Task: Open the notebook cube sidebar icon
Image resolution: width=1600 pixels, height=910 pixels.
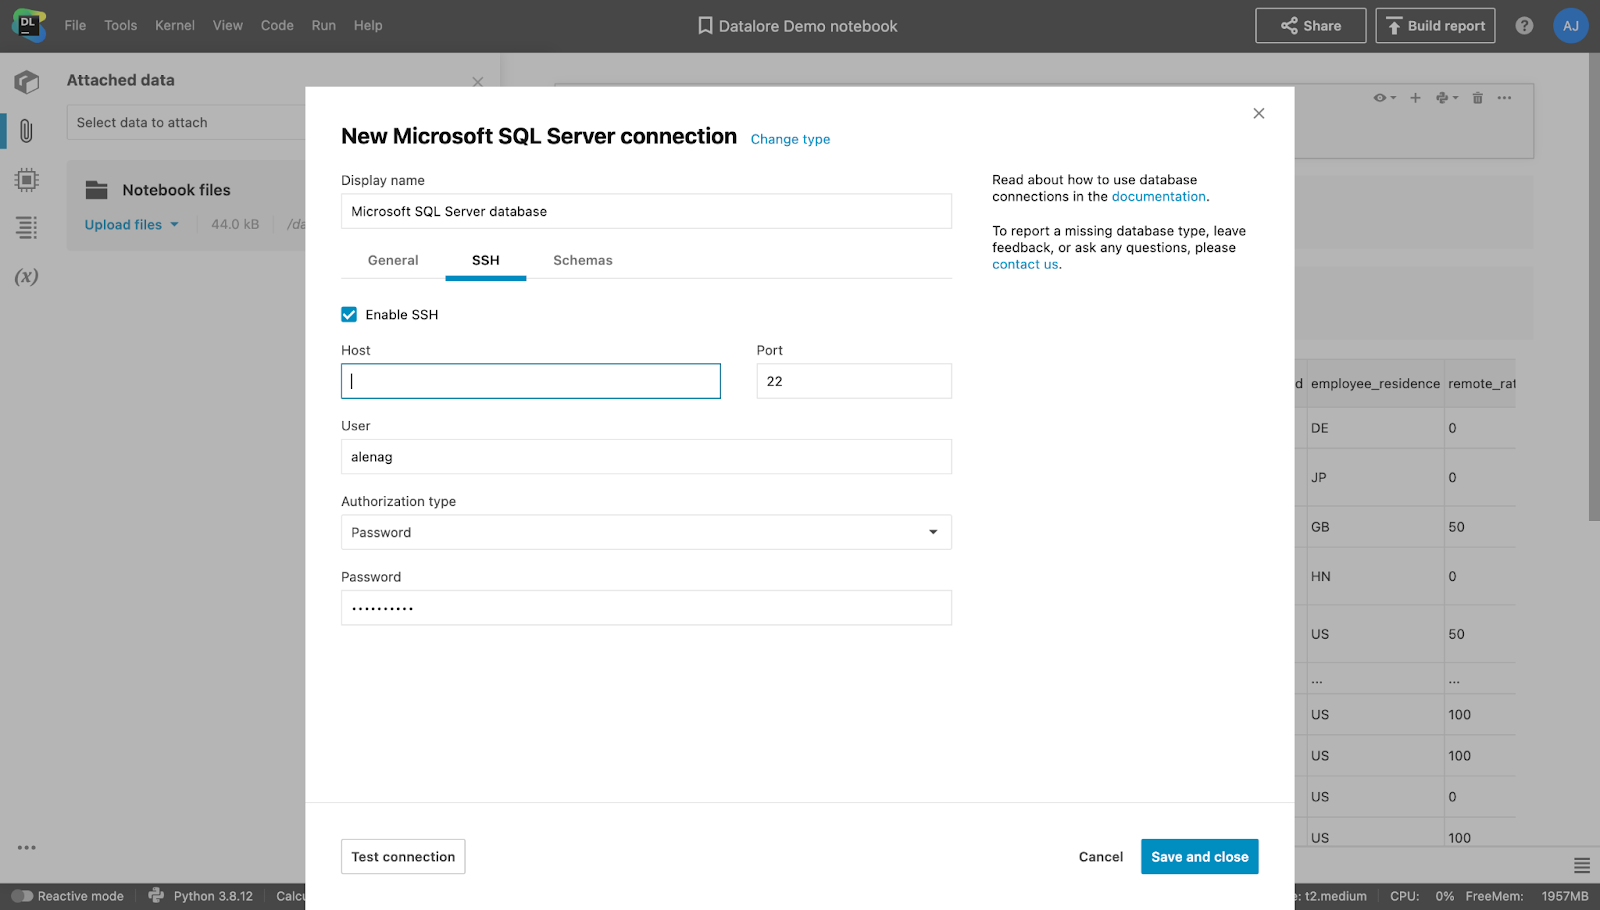Action: click(x=27, y=82)
